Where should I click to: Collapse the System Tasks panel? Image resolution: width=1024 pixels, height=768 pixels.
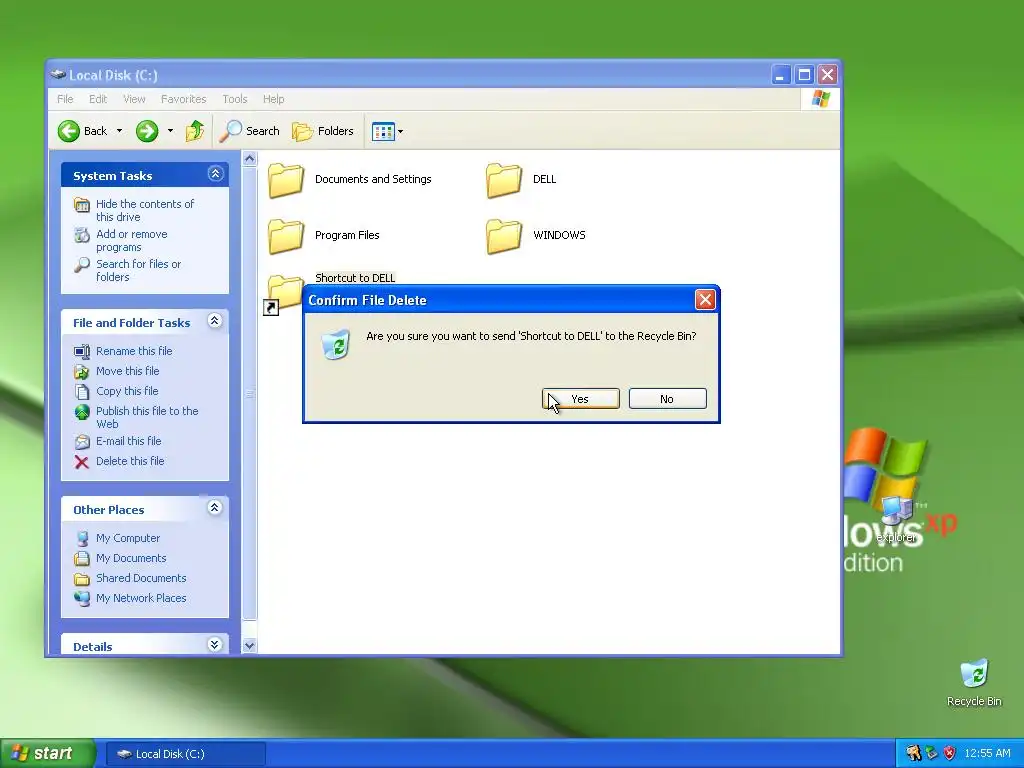[215, 174]
